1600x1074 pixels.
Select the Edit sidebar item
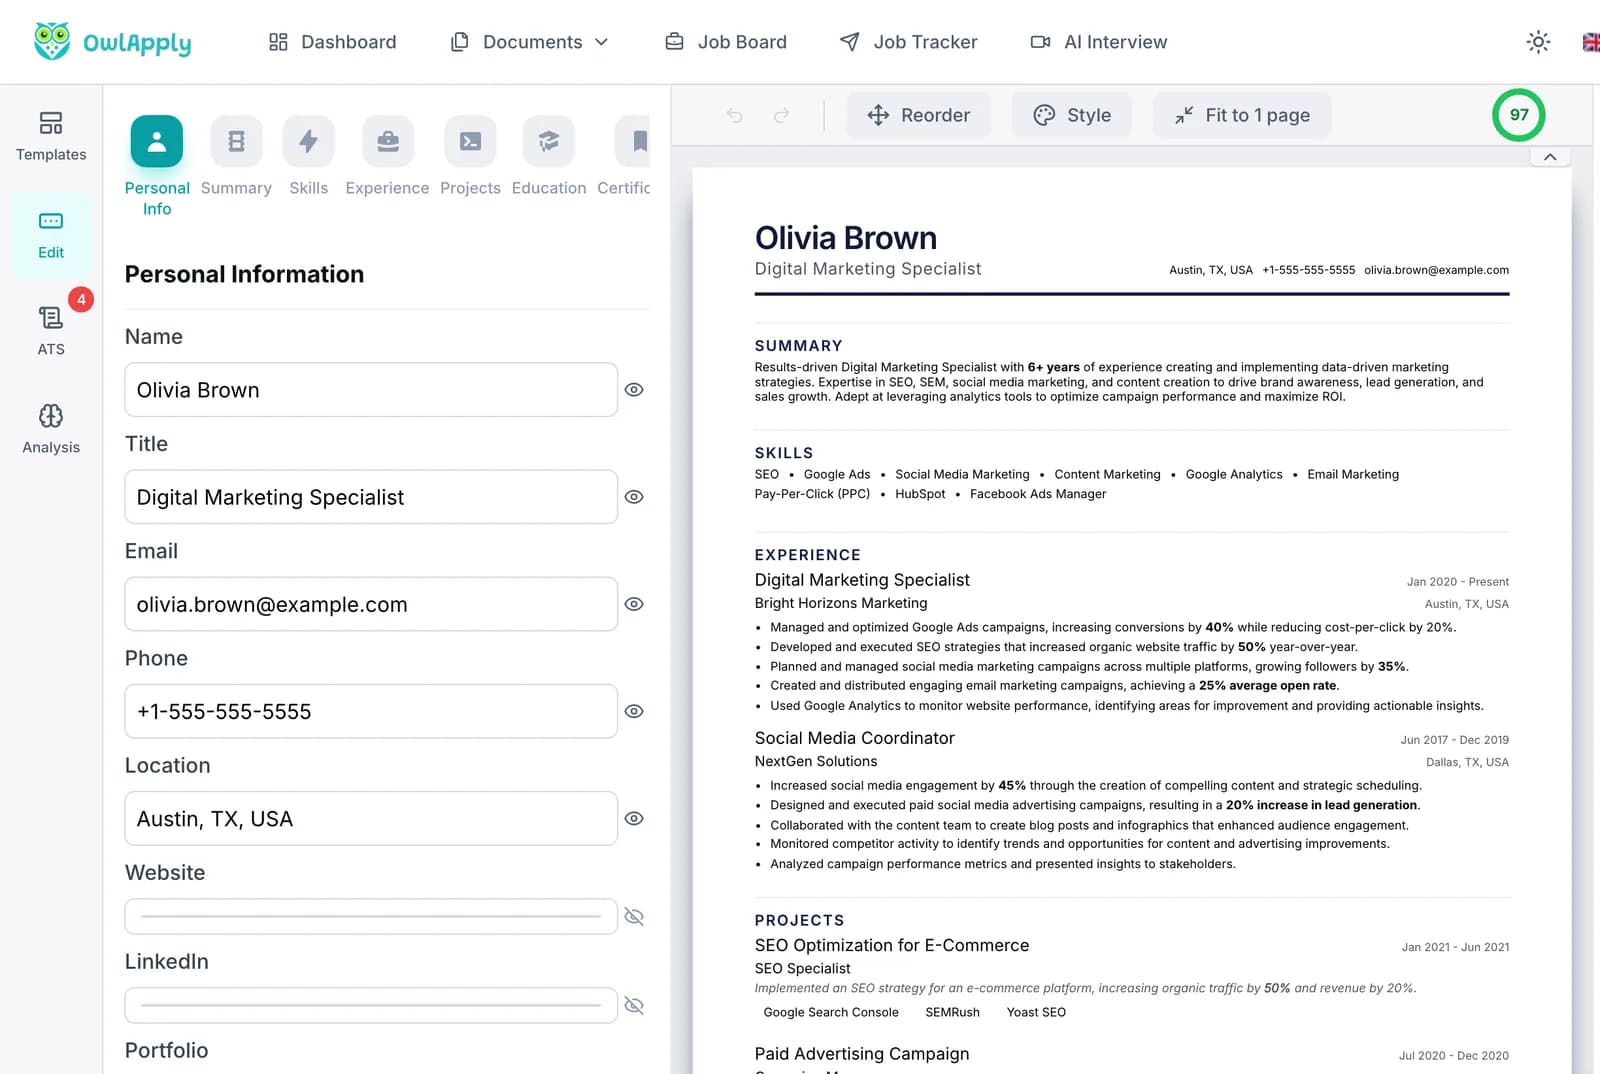click(51, 235)
